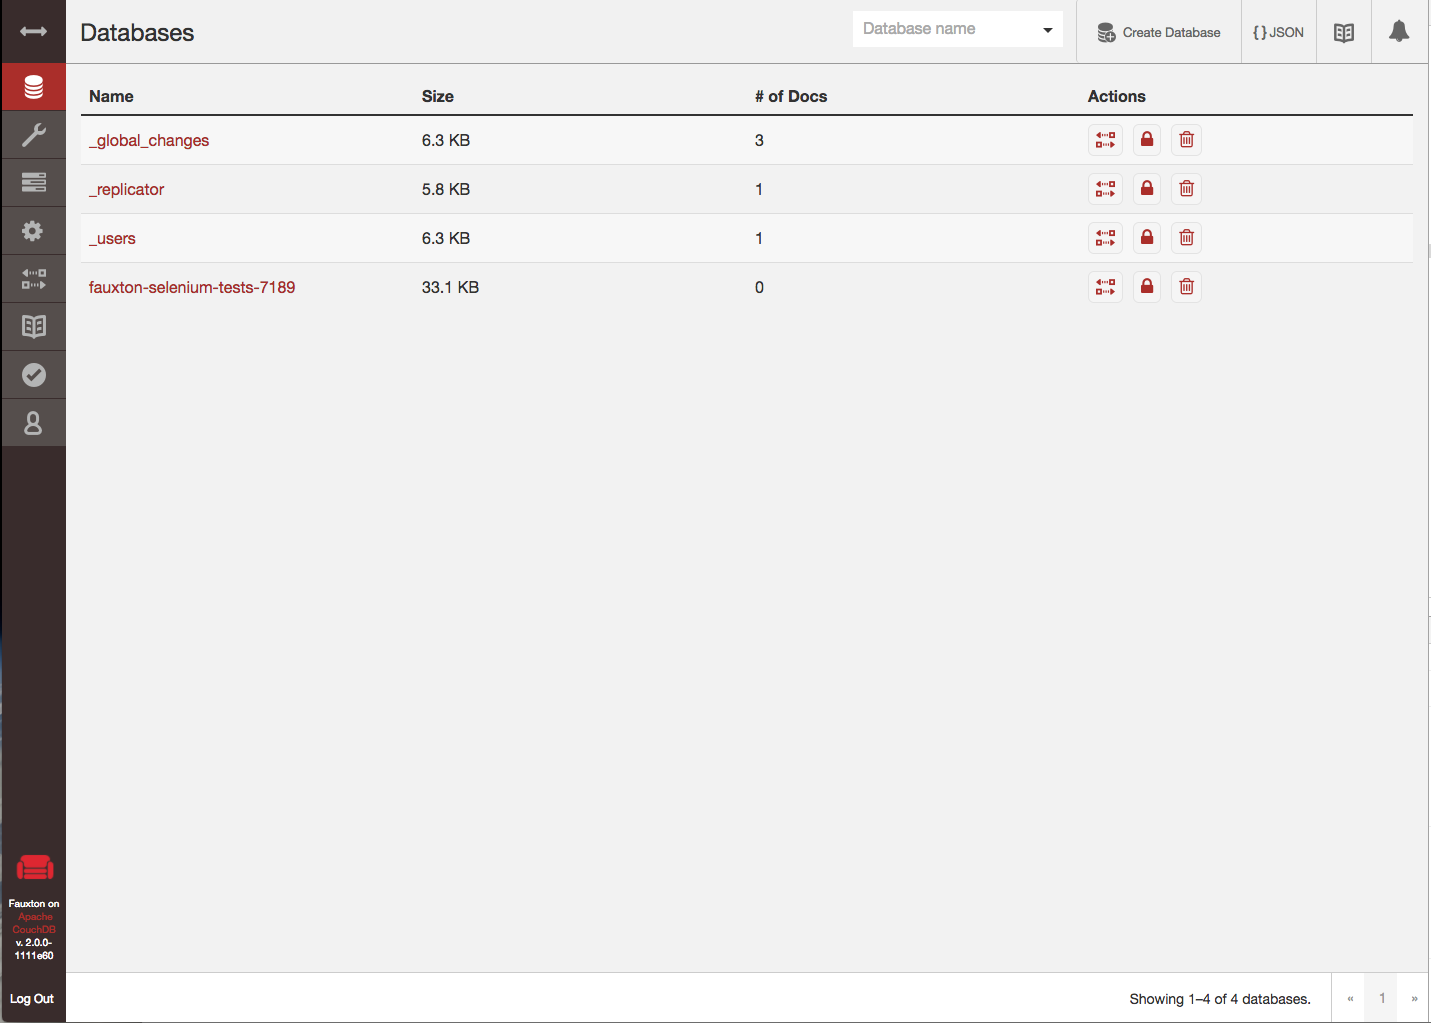Replicate the _replicator database
Image resolution: width=1431 pixels, height=1023 pixels.
(1105, 189)
